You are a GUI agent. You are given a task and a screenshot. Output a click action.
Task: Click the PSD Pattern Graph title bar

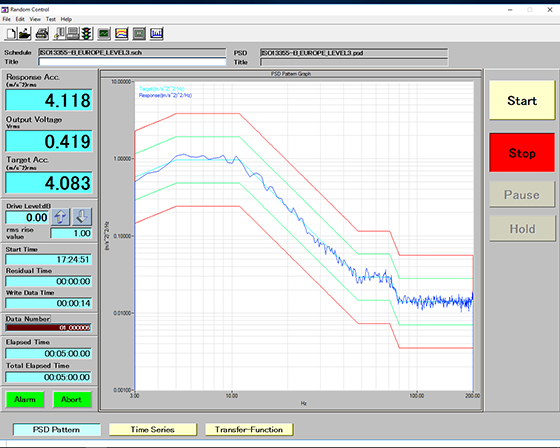click(x=291, y=74)
